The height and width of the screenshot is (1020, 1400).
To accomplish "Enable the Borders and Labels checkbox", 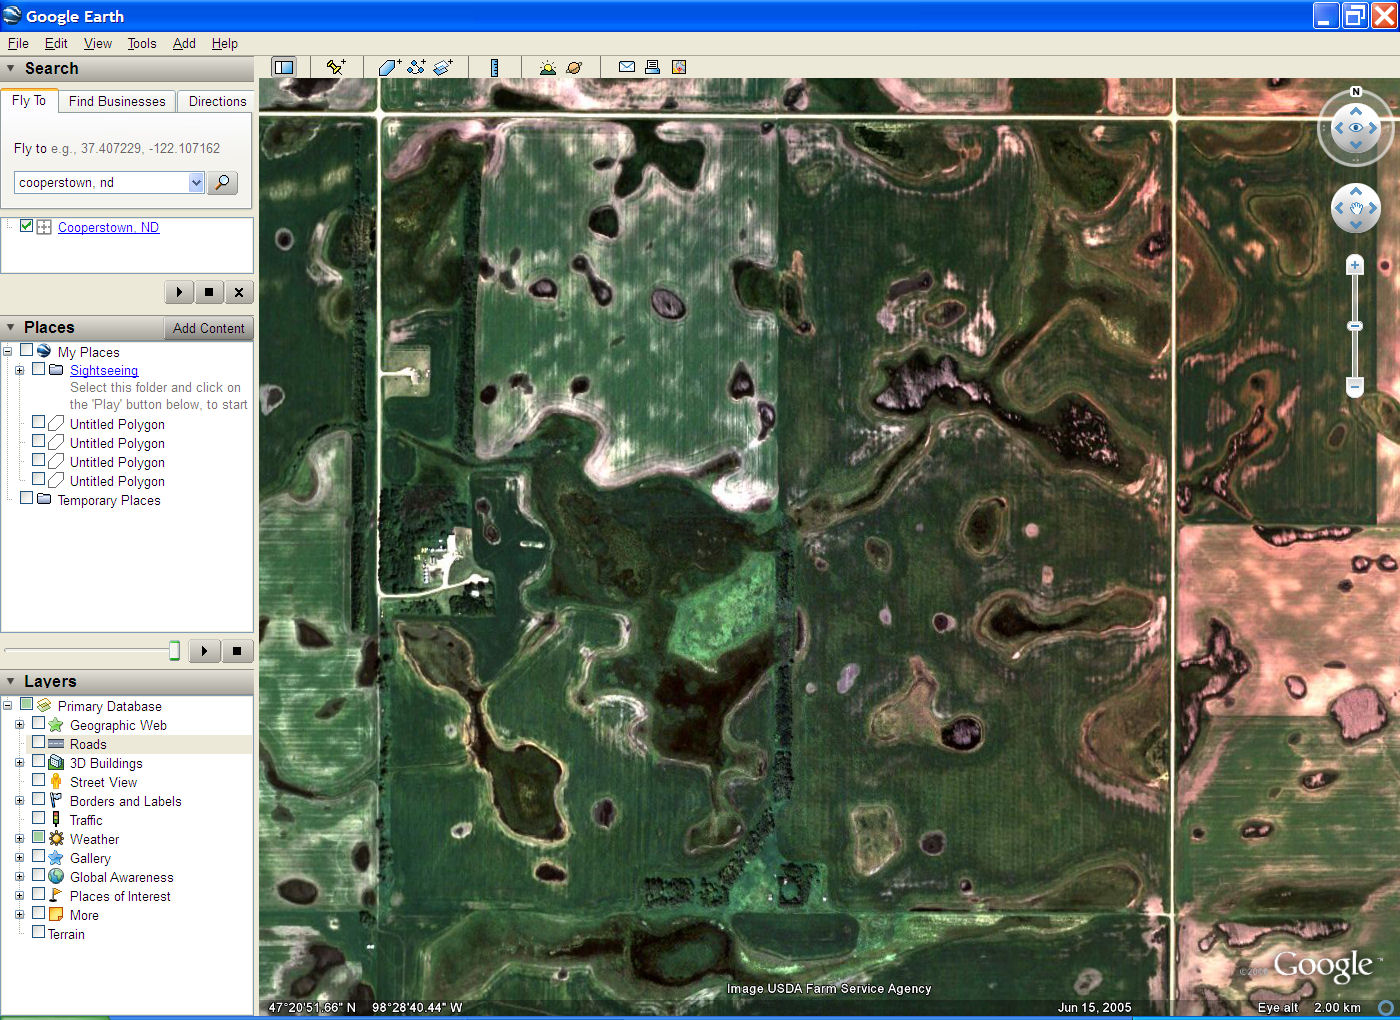I will click(39, 800).
